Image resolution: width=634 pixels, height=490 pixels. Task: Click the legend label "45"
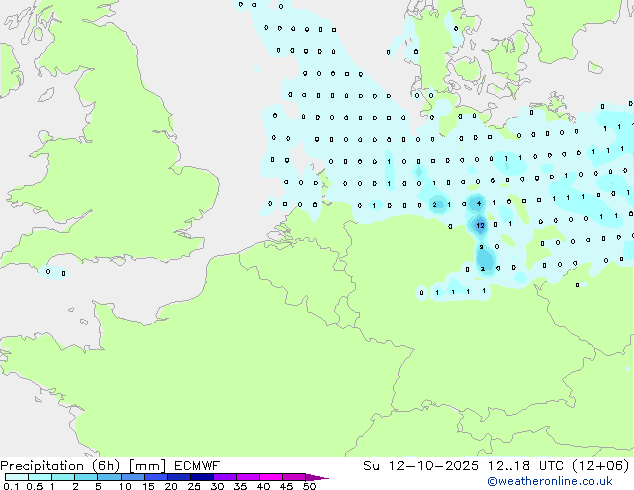pyautogui.click(x=286, y=486)
